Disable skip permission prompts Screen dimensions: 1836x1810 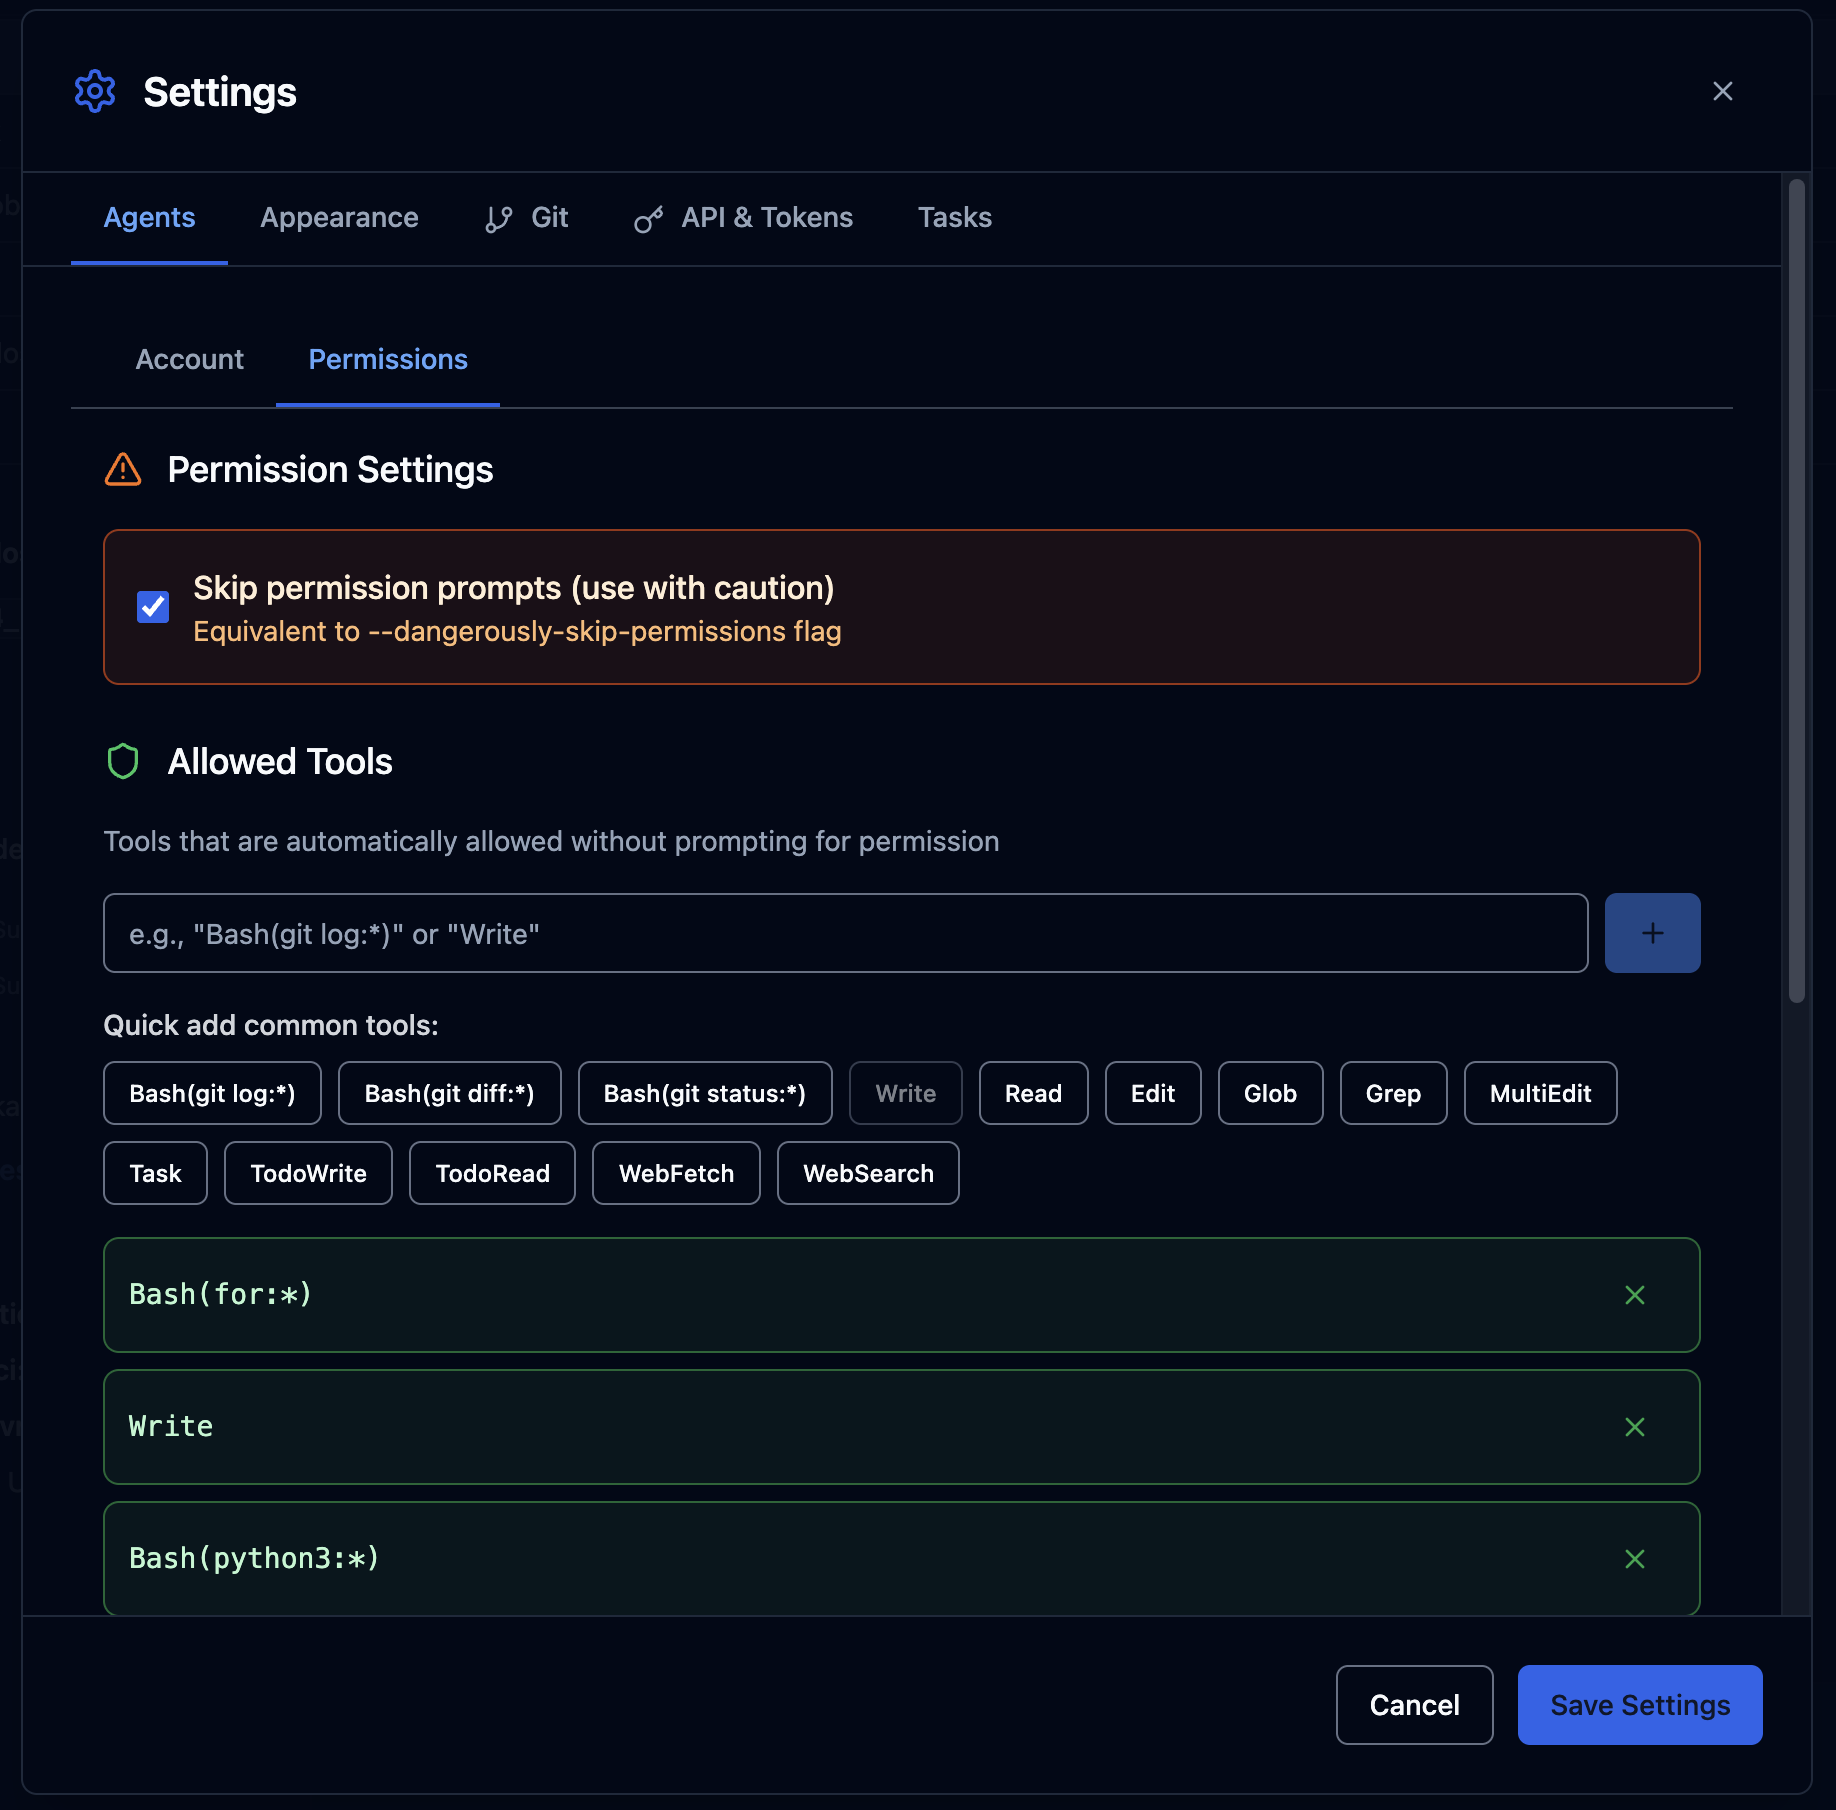pyautogui.click(x=152, y=607)
